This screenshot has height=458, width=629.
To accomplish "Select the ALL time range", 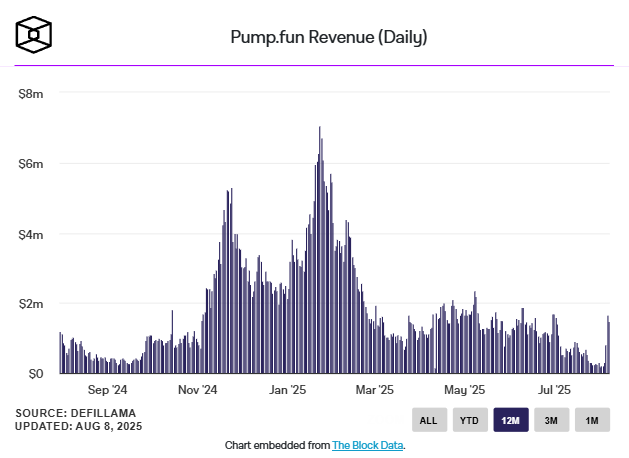I will 429,420.
